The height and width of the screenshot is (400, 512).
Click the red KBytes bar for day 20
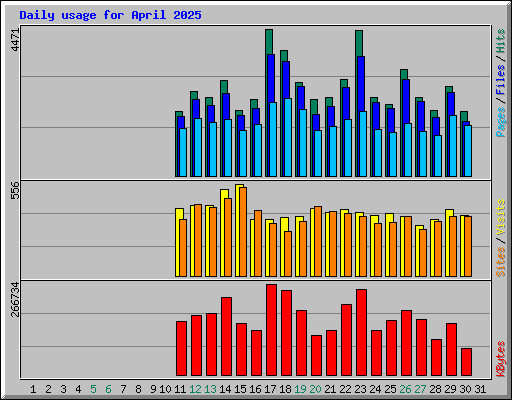click(316, 355)
